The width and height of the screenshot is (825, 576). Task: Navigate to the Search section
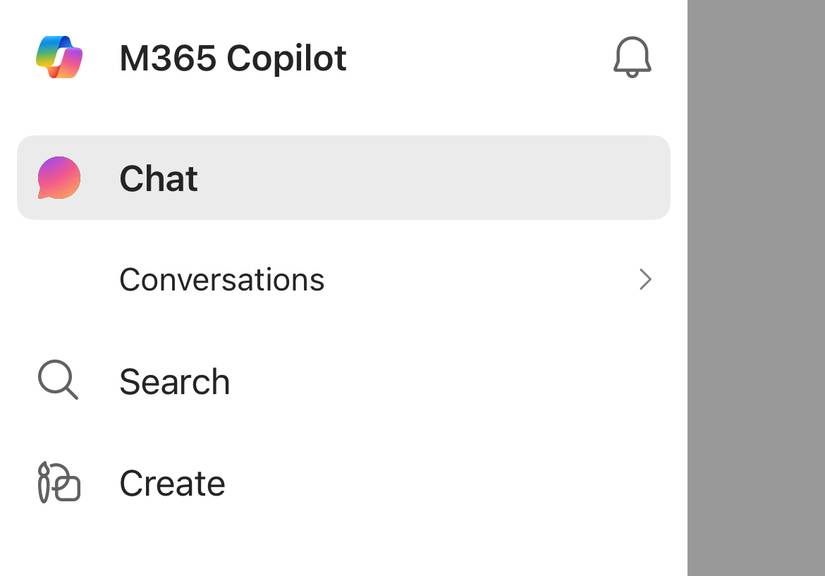(174, 380)
